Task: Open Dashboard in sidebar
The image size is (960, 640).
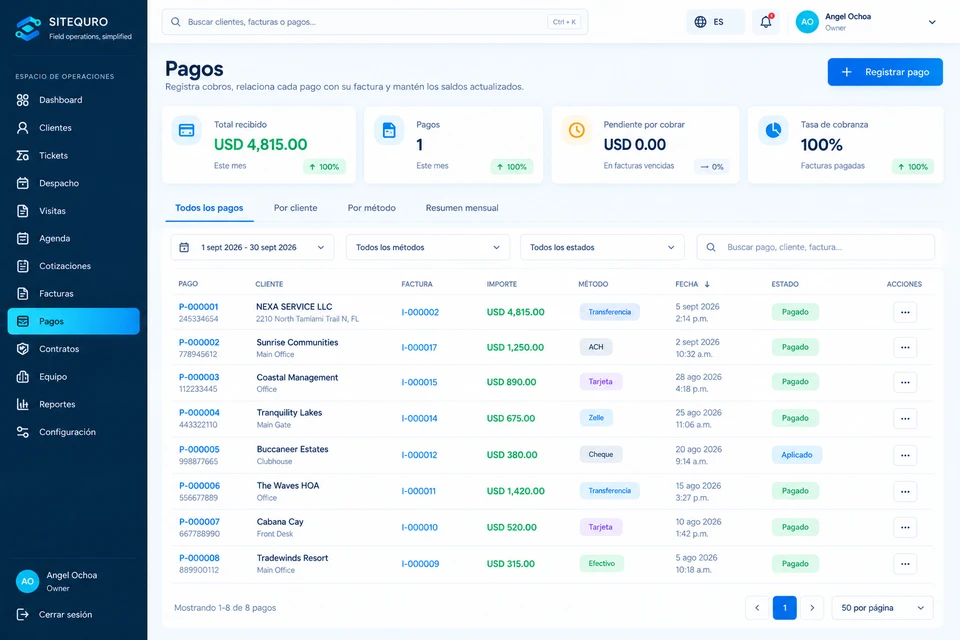Action: coord(73,100)
